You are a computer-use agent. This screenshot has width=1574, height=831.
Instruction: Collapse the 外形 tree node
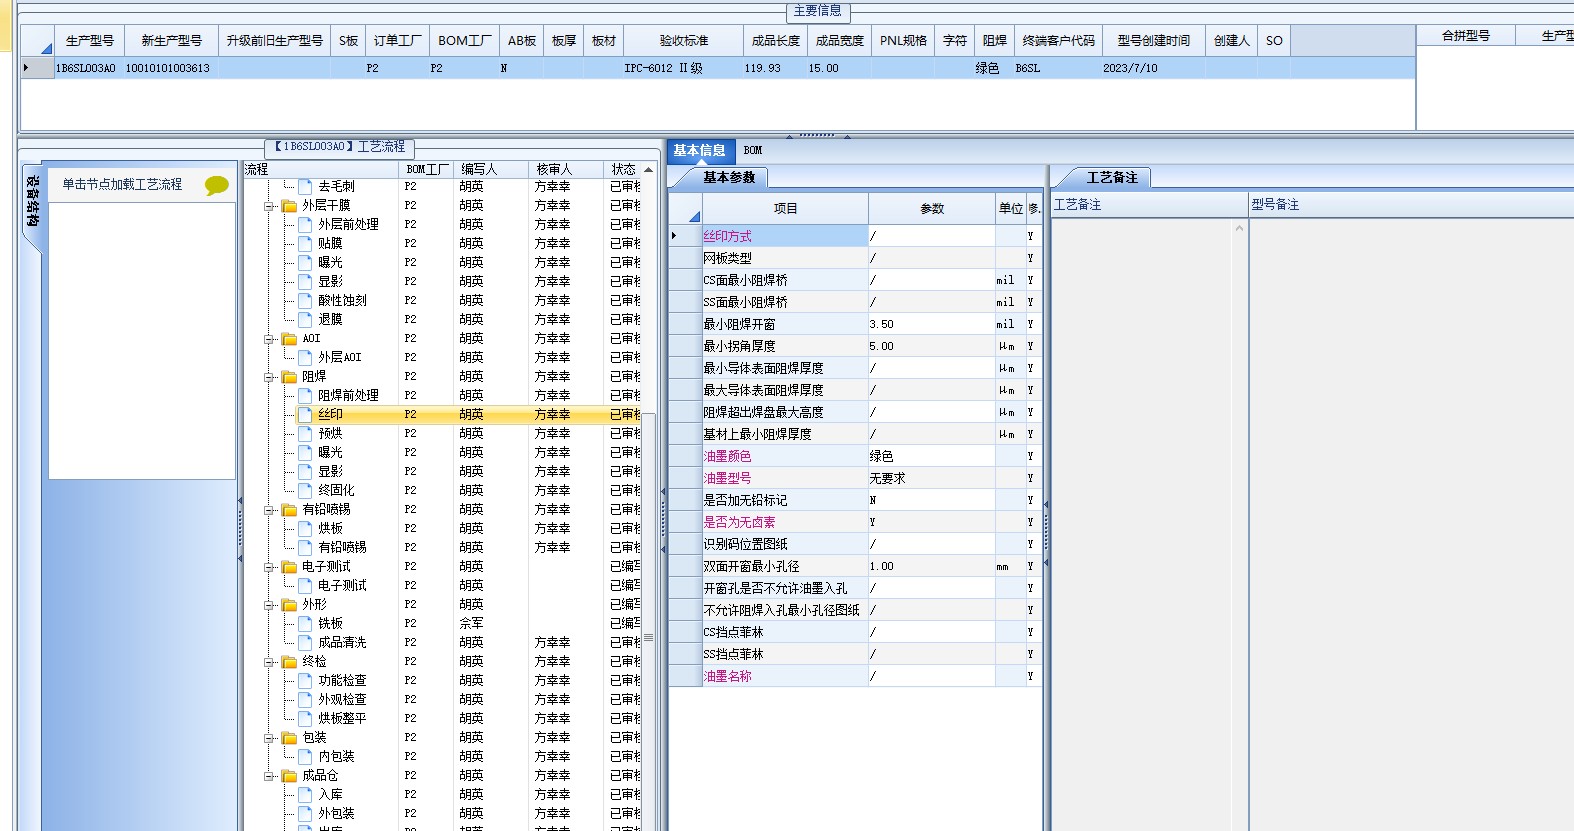[269, 605]
